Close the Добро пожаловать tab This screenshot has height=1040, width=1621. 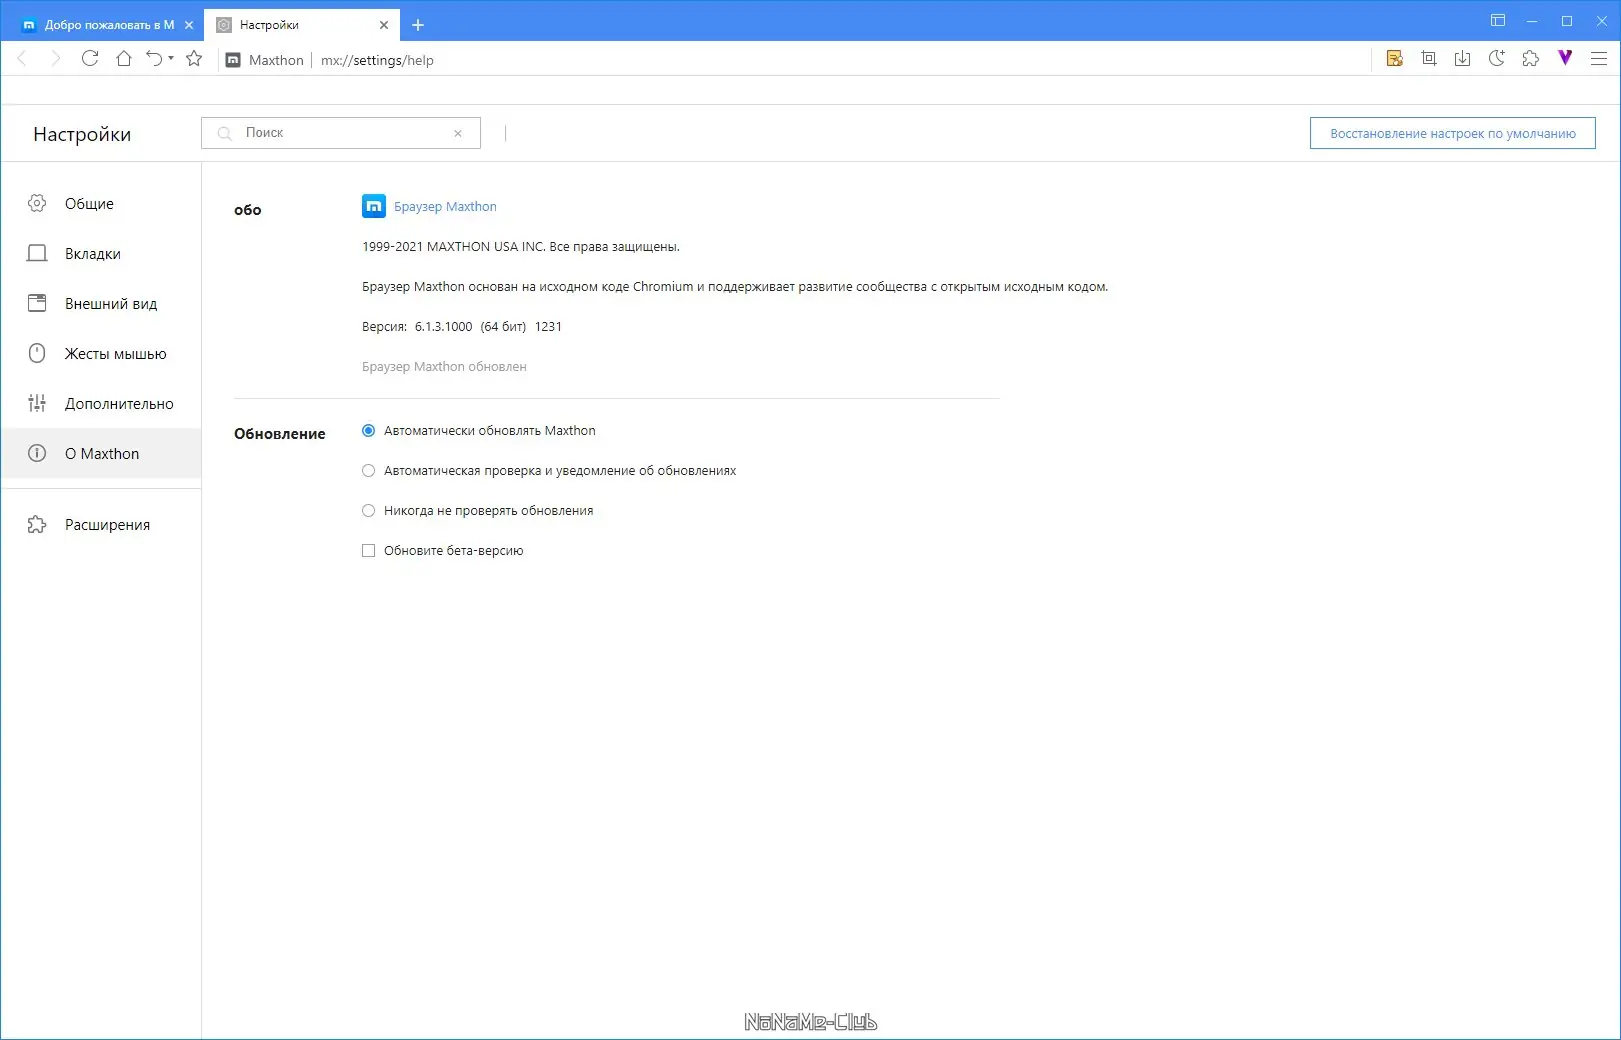(189, 25)
